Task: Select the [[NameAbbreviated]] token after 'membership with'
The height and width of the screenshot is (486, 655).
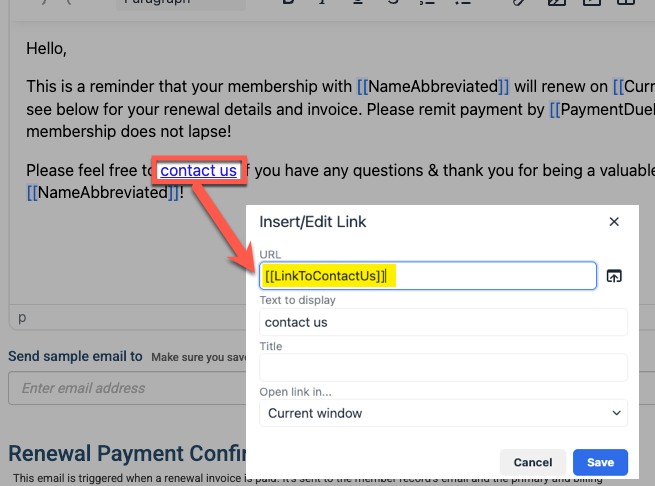Action: (433, 87)
